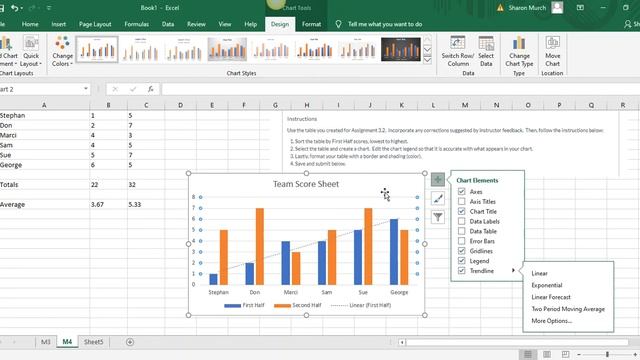Choose Two Period Moving Average option

[568, 309]
